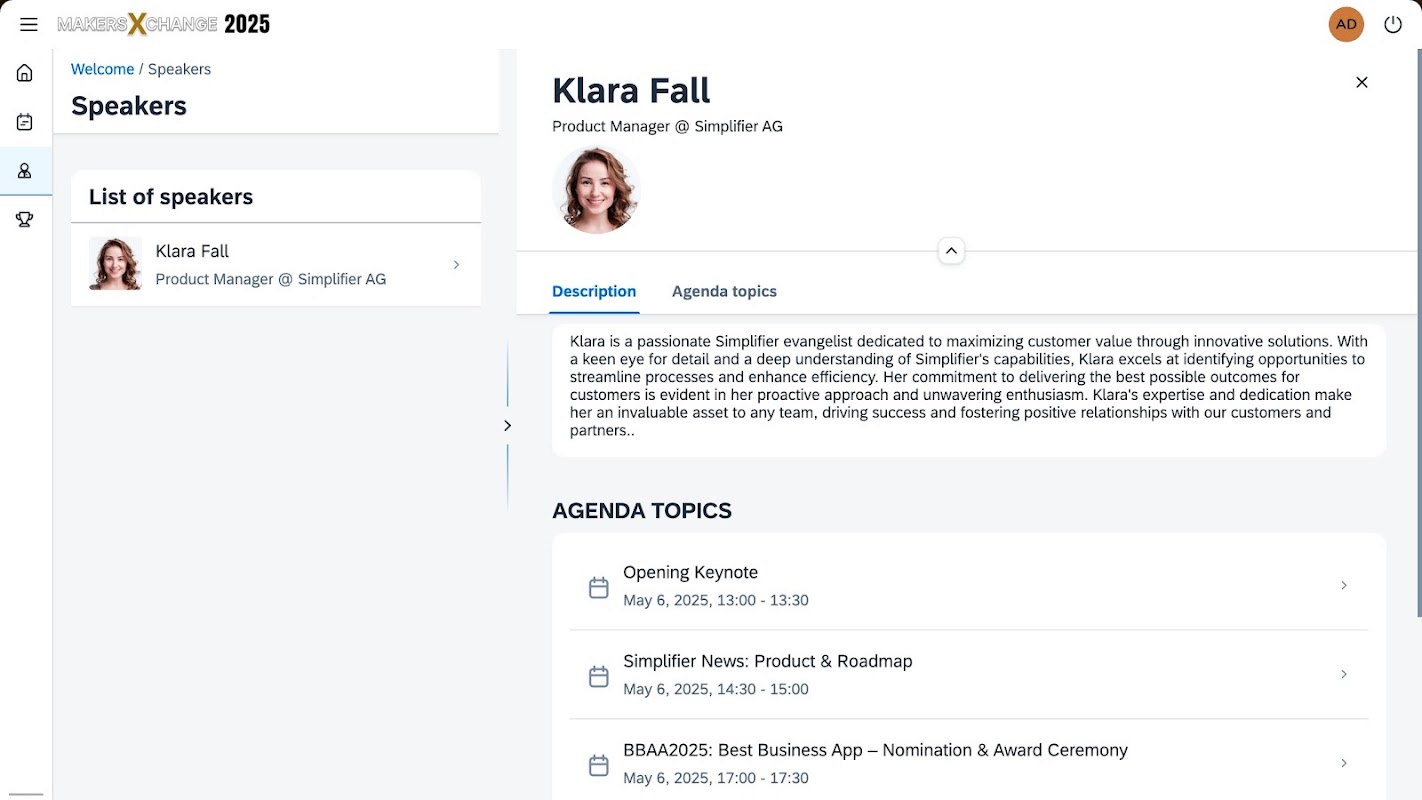This screenshot has width=1422, height=800.
Task: Click the power logout icon
Action: click(1393, 25)
